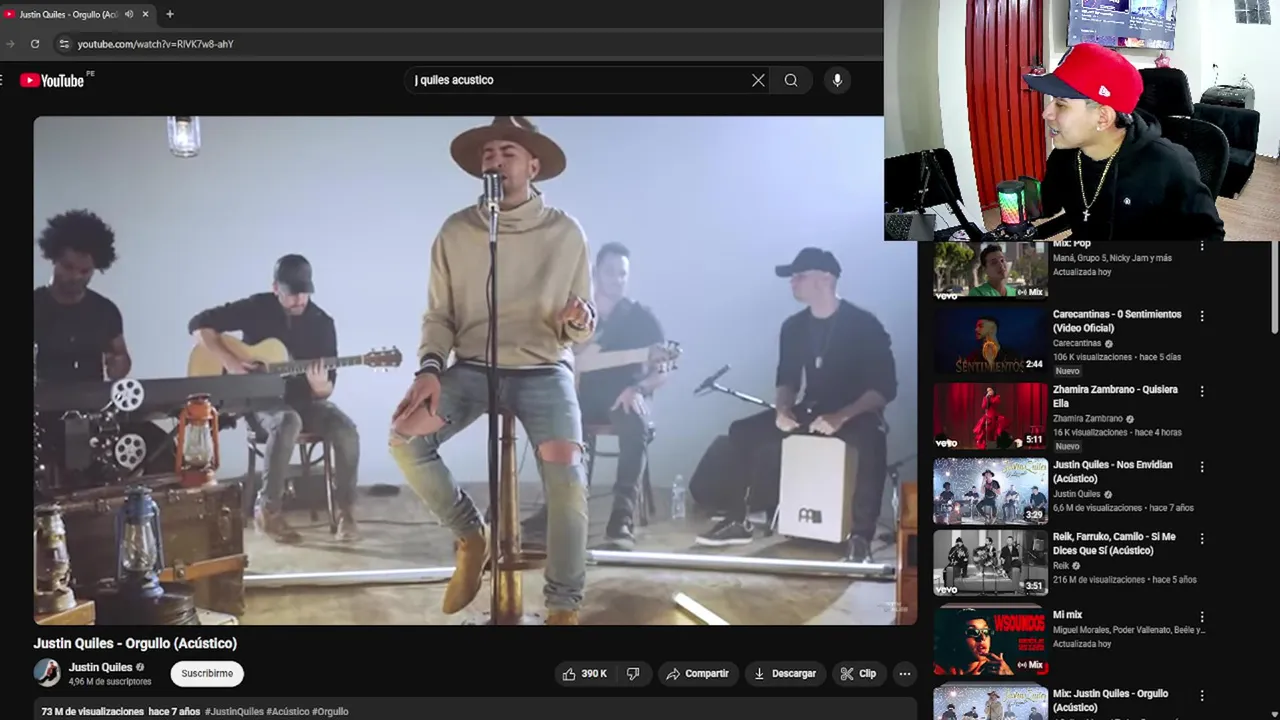
Task: Like the video showing 390 K
Action: point(585,674)
